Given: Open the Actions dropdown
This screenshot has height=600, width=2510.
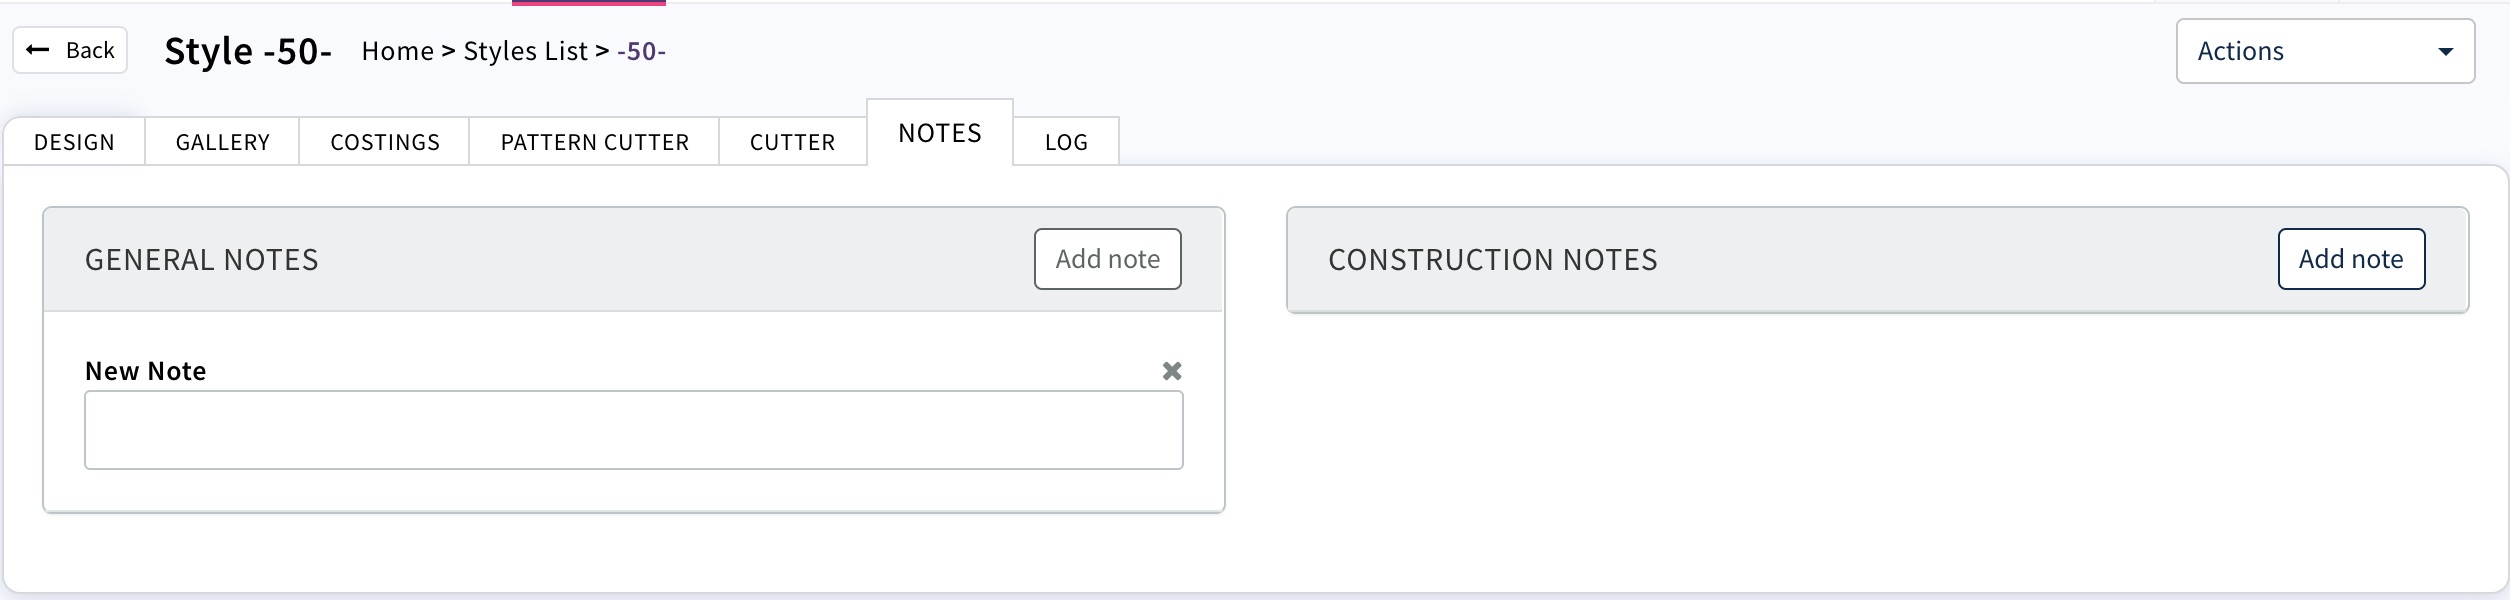Looking at the screenshot, I should (x=2324, y=51).
